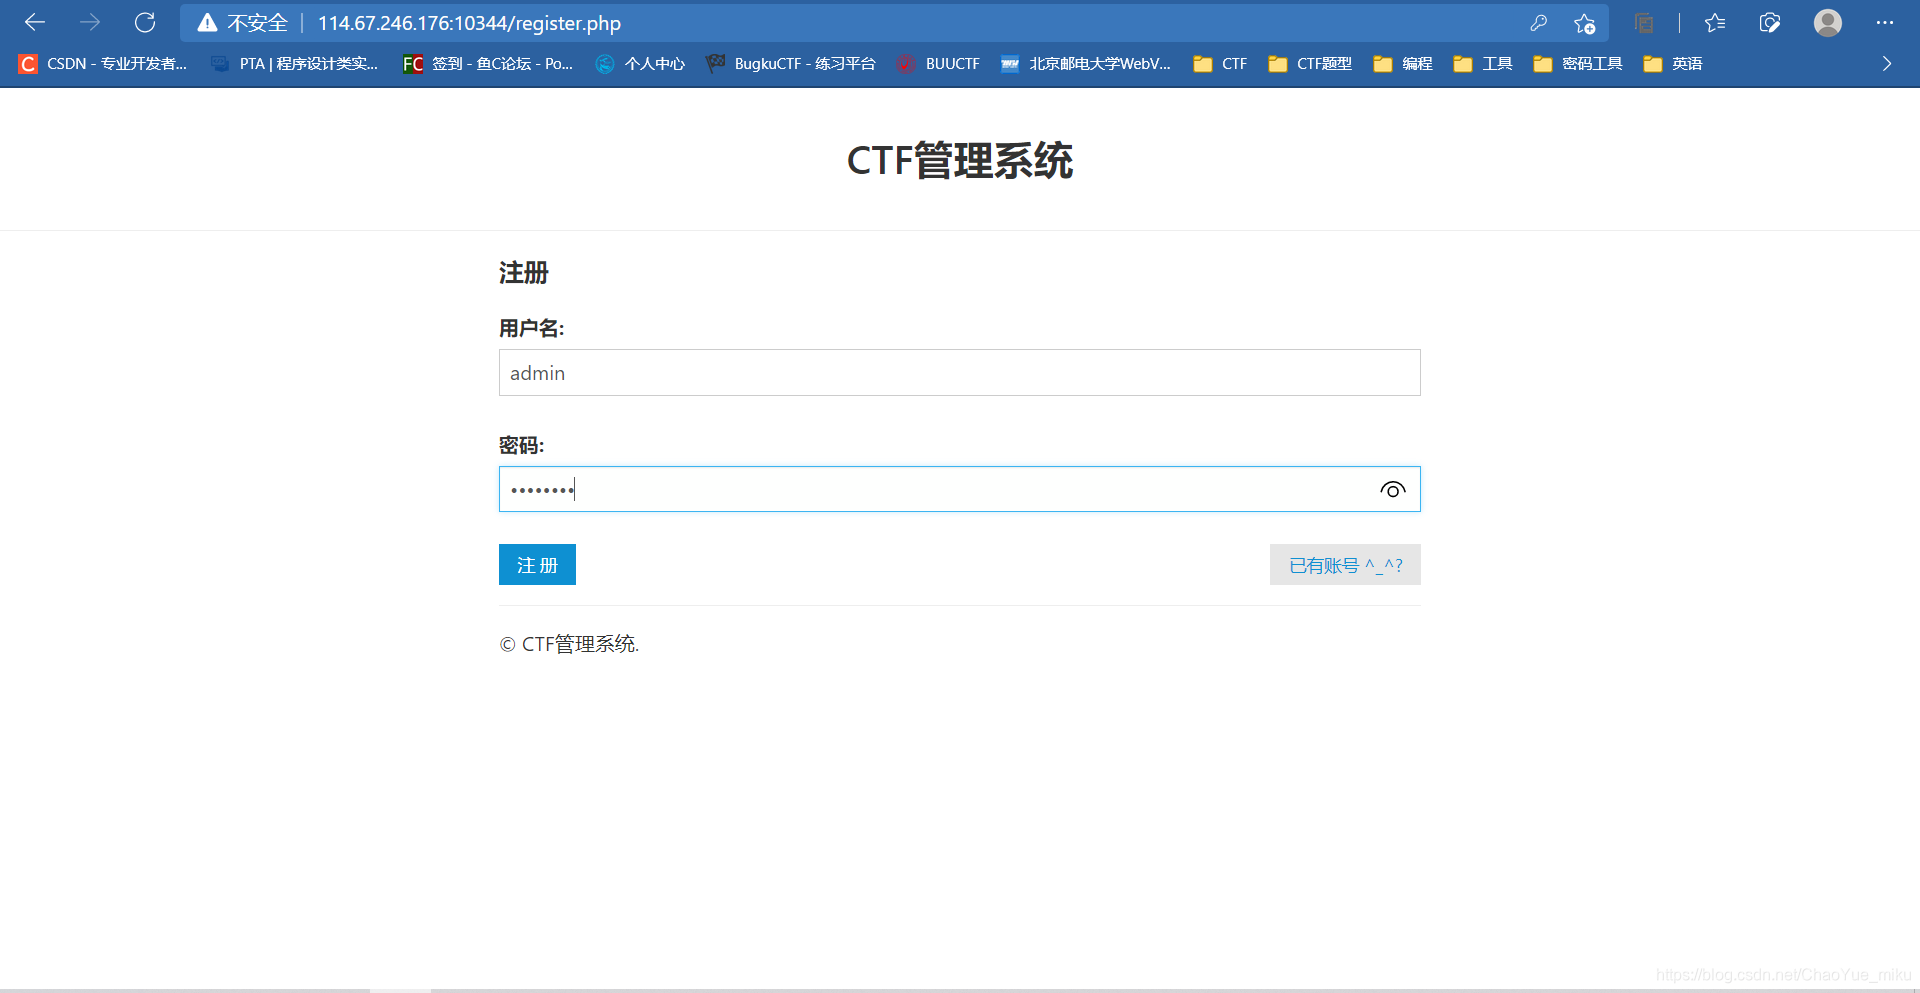Open the Collections panel icon

pyautogui.click(x=1644, y=22)
